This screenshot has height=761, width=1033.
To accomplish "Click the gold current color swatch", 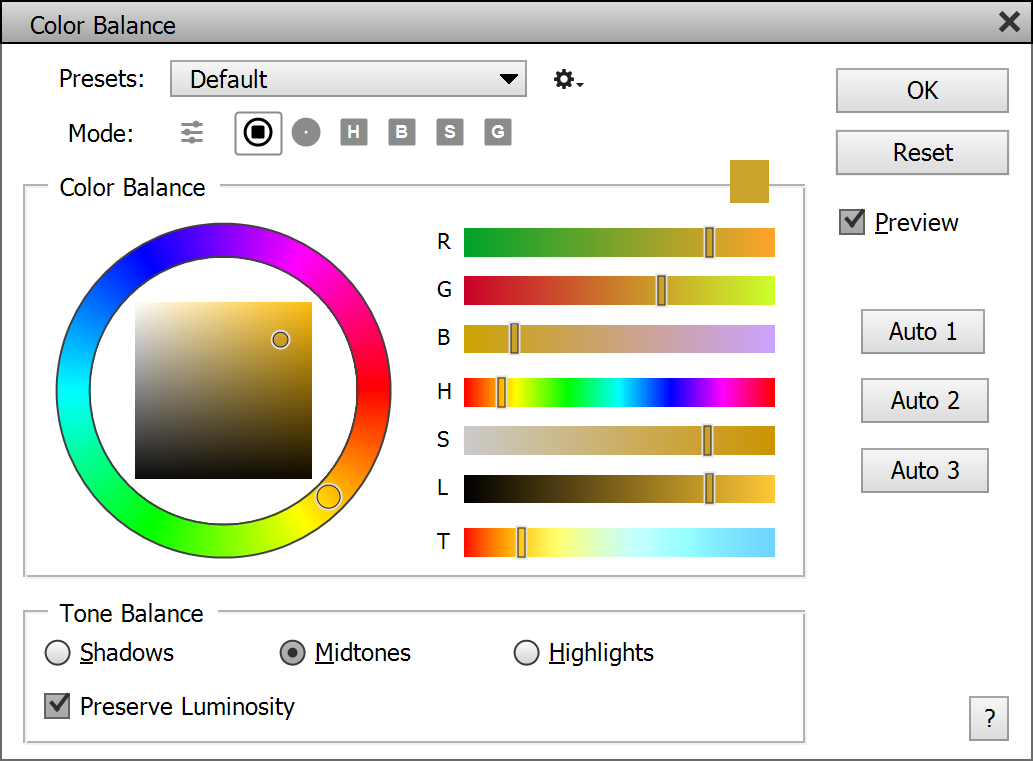I will tap(749, 181).
